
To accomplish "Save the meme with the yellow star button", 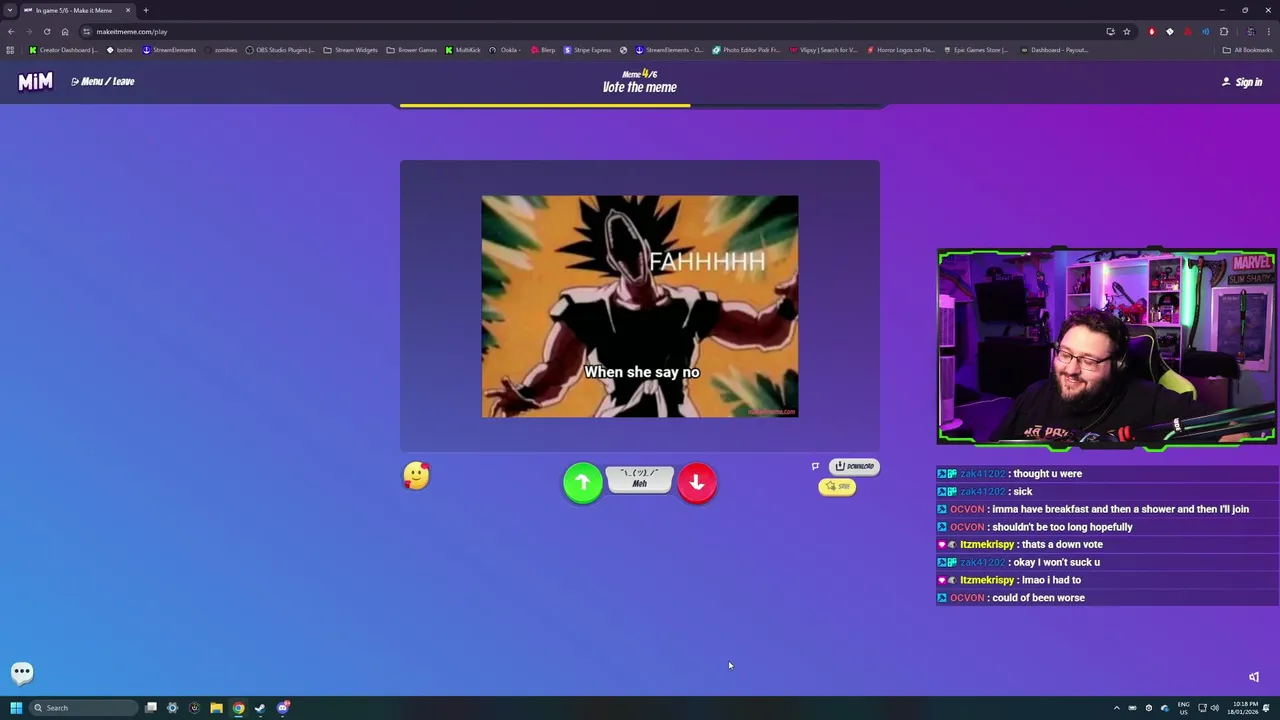I will tap(838, 487).
